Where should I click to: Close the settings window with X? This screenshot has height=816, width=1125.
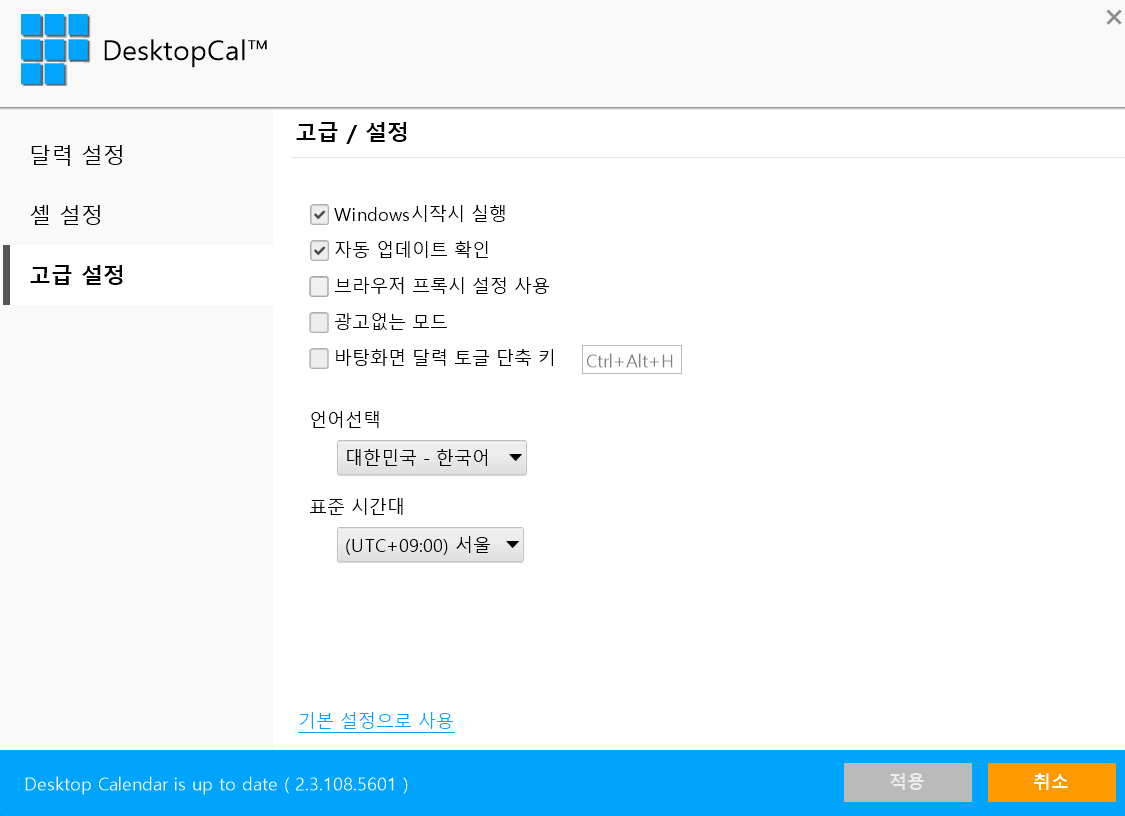(x=1114, y=17)
